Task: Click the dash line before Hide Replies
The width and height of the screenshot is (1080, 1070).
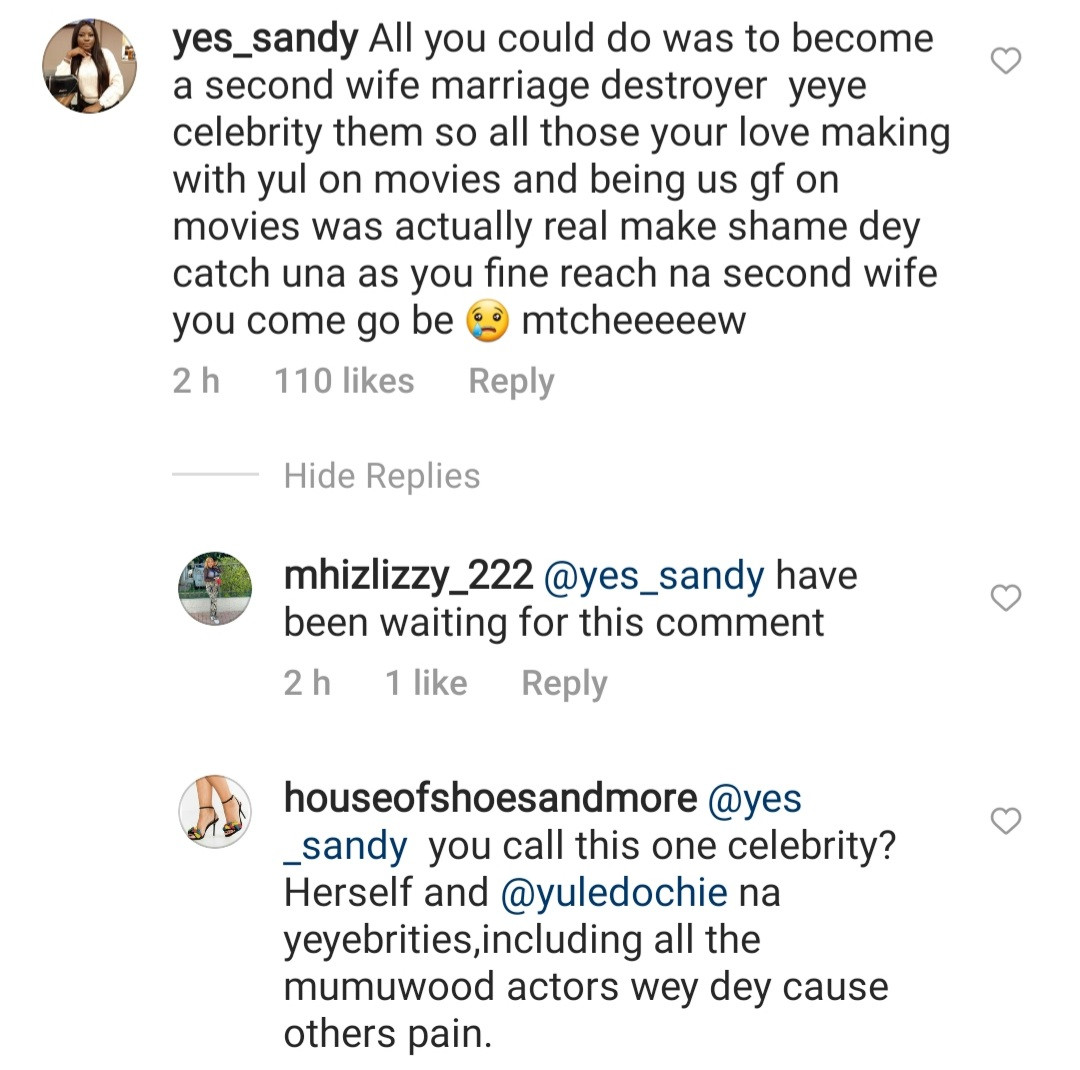Action: click(217, 477)
